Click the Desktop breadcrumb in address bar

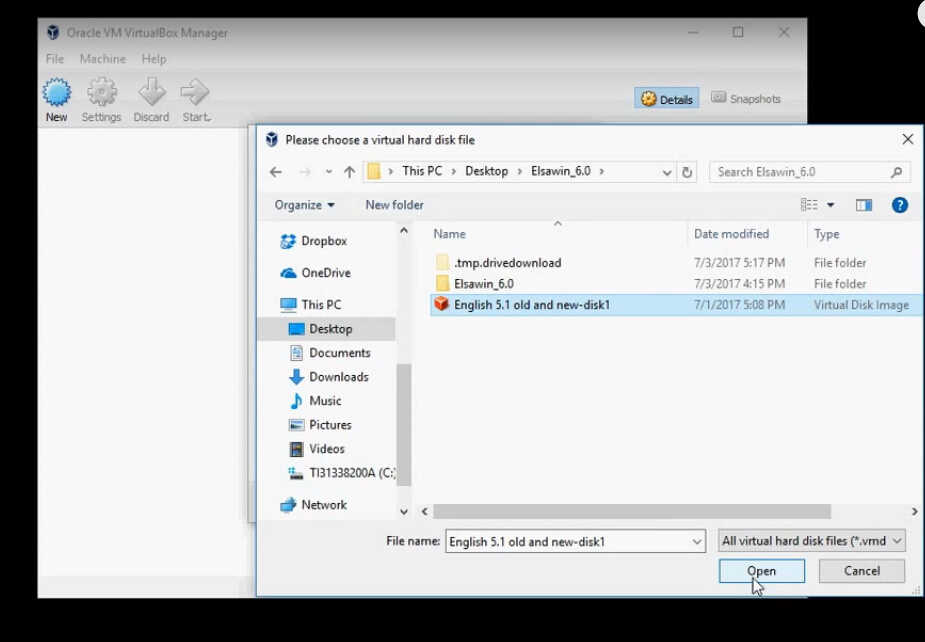coord(486,171)
